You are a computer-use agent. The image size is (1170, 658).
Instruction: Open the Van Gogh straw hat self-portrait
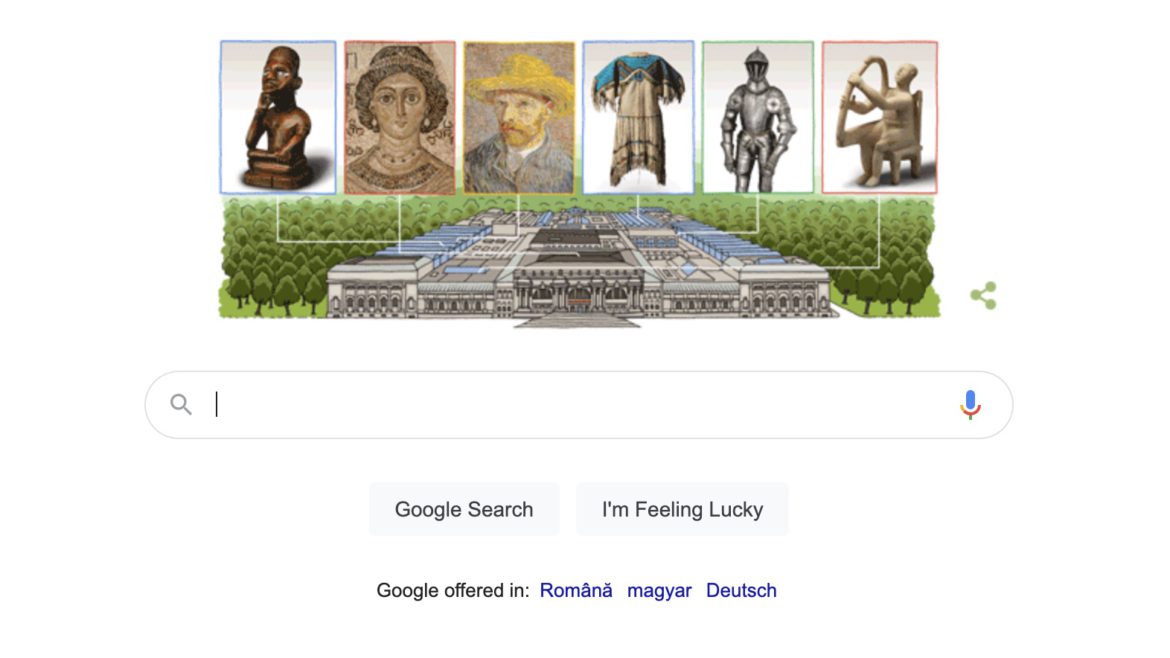click(519, 117)
